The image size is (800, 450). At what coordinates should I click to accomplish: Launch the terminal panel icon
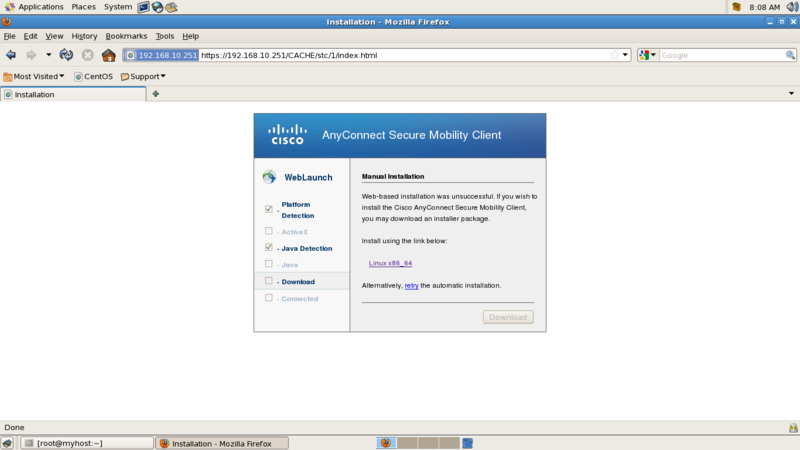point(143,7)
